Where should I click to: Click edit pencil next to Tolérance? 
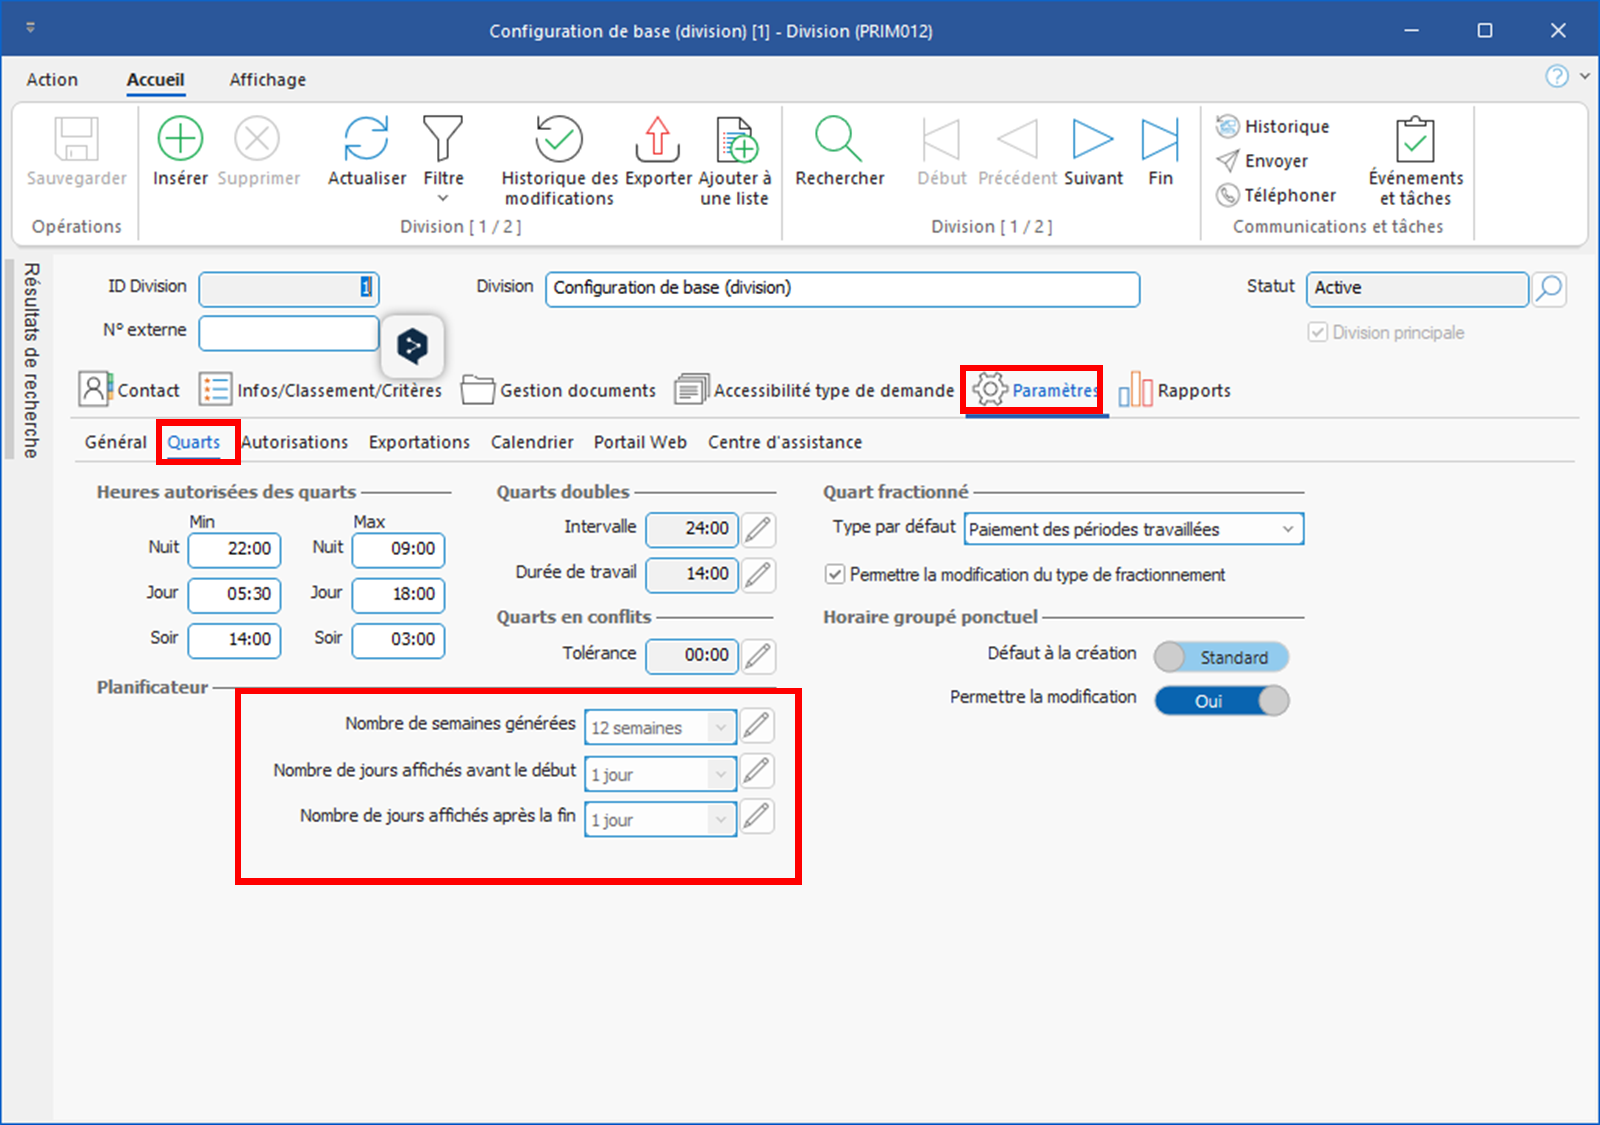coord(759,656)
